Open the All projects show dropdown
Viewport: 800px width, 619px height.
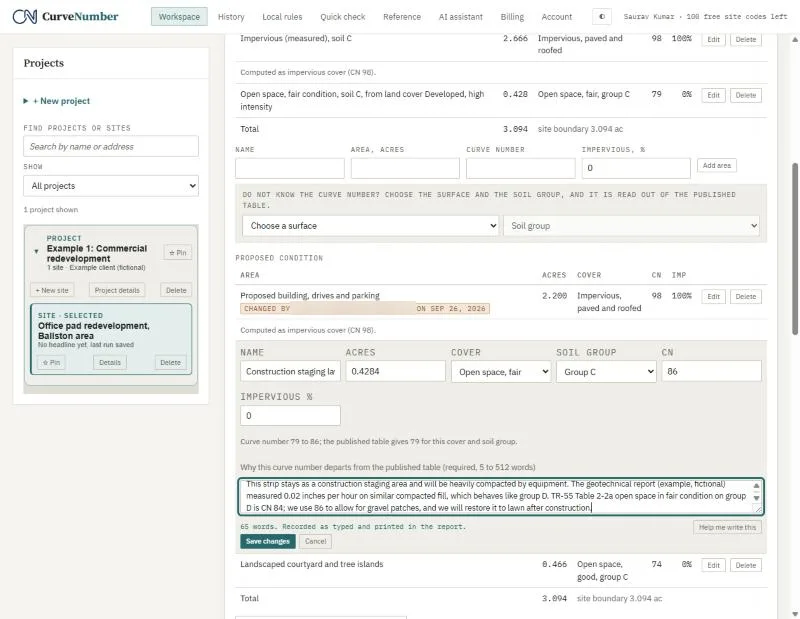(111, 186)
